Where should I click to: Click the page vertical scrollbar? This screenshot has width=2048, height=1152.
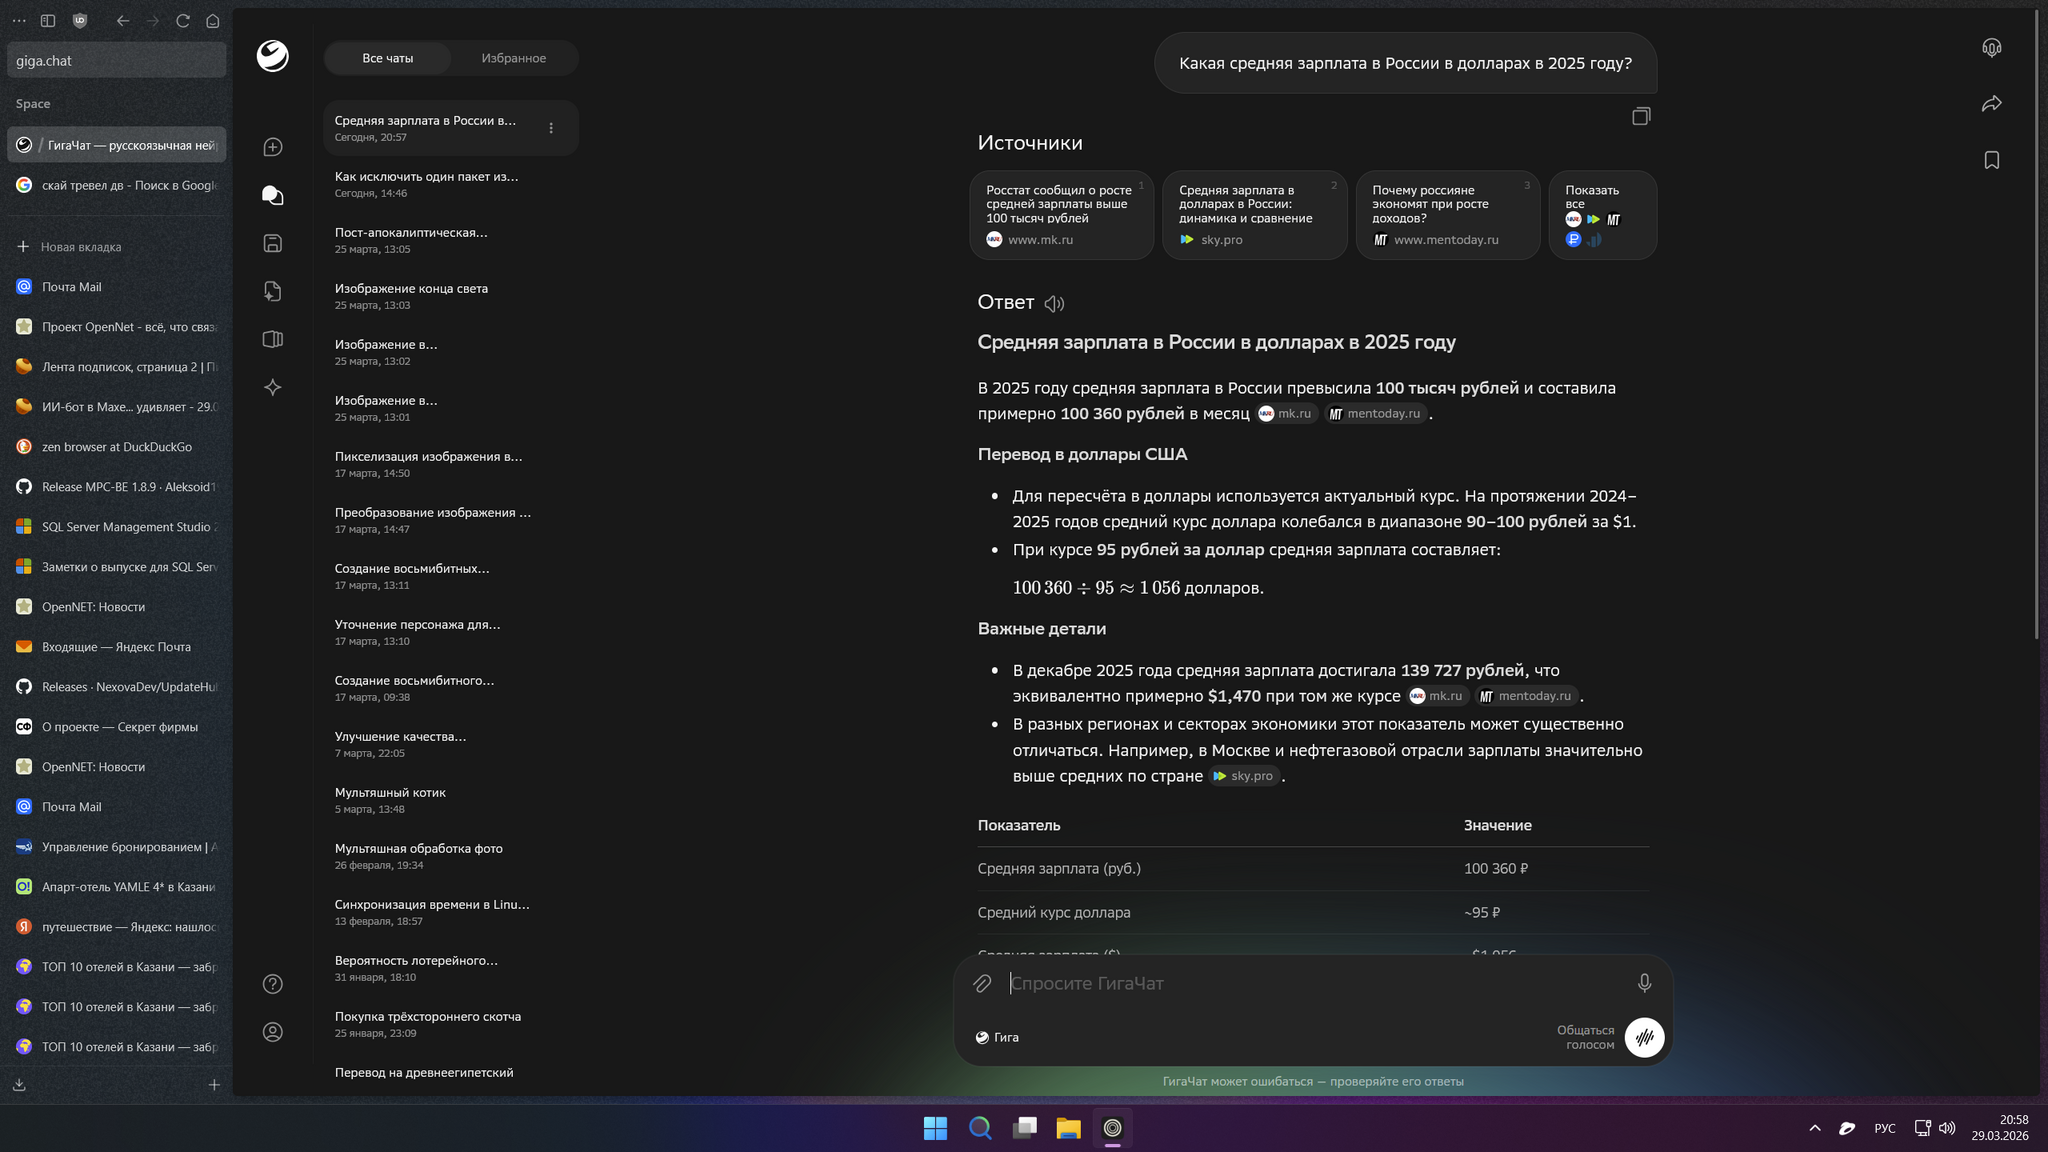point(2037,325)
